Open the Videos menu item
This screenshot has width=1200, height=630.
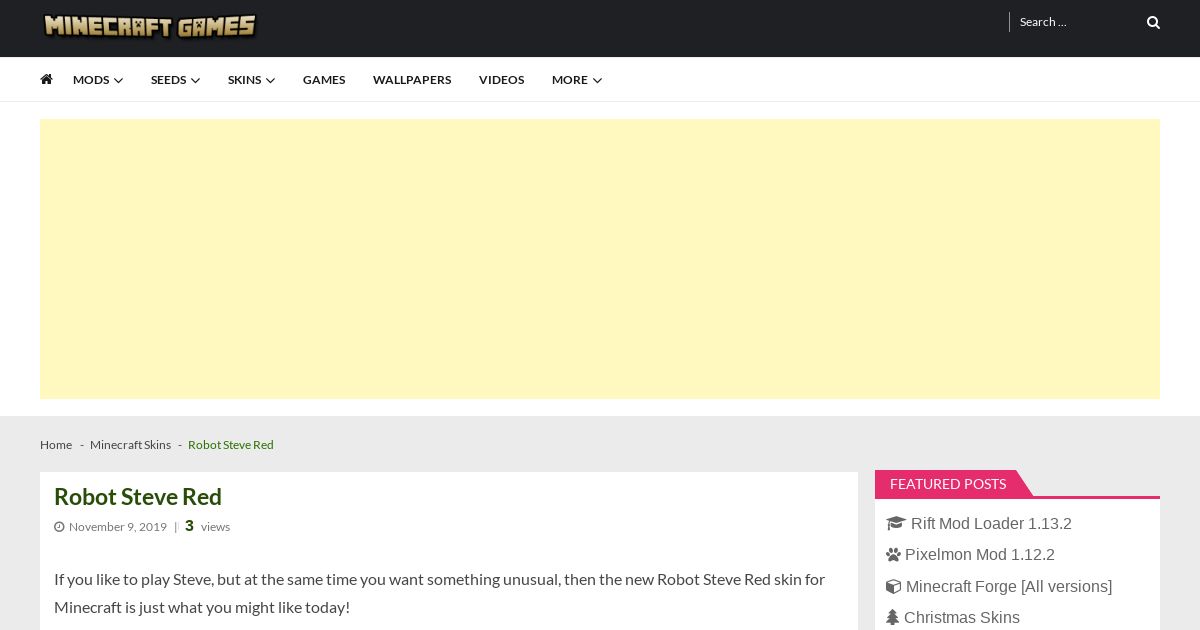click(x=501, y=80)
